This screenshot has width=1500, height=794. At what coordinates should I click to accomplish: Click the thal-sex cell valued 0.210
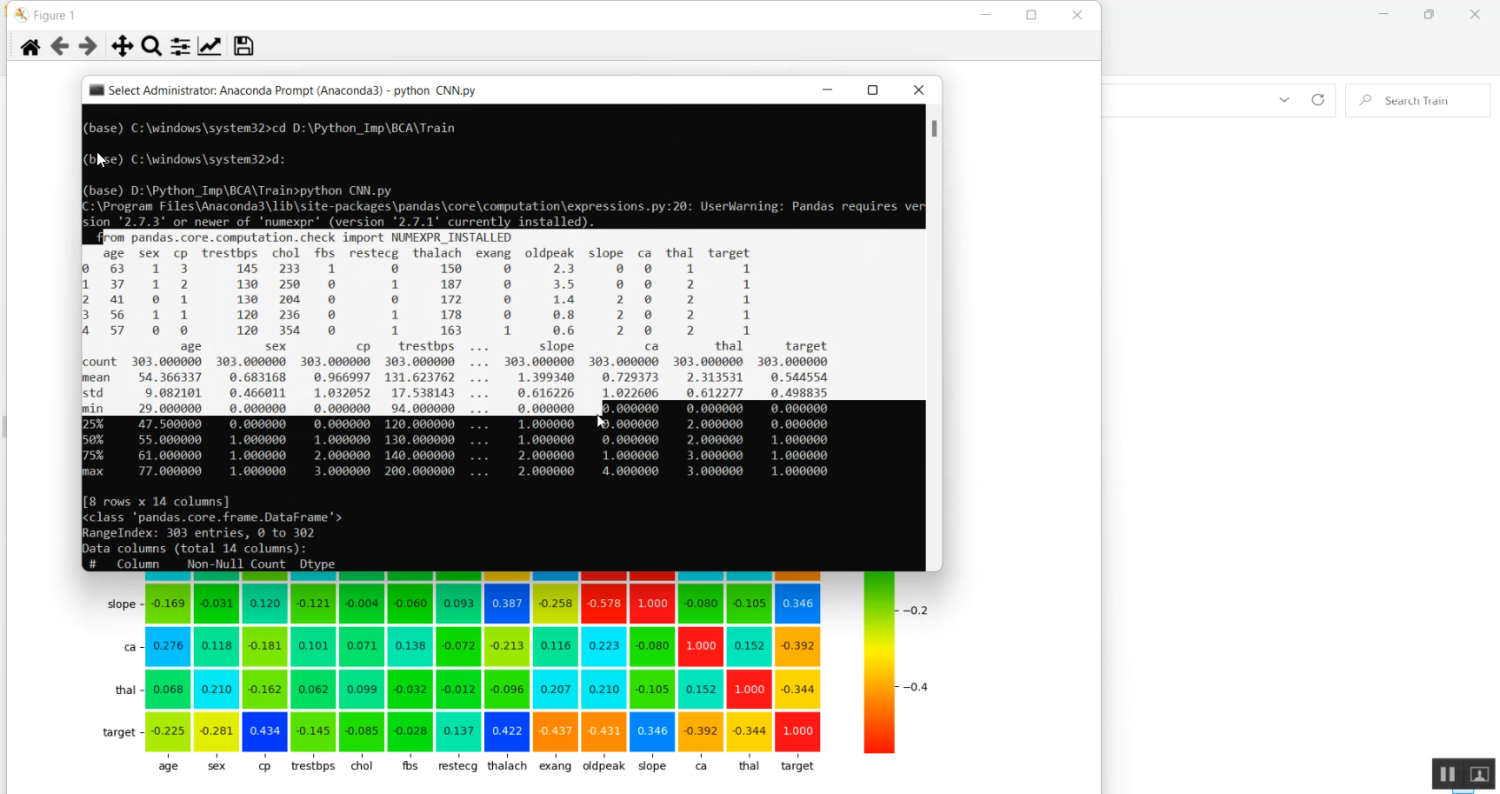216,689
